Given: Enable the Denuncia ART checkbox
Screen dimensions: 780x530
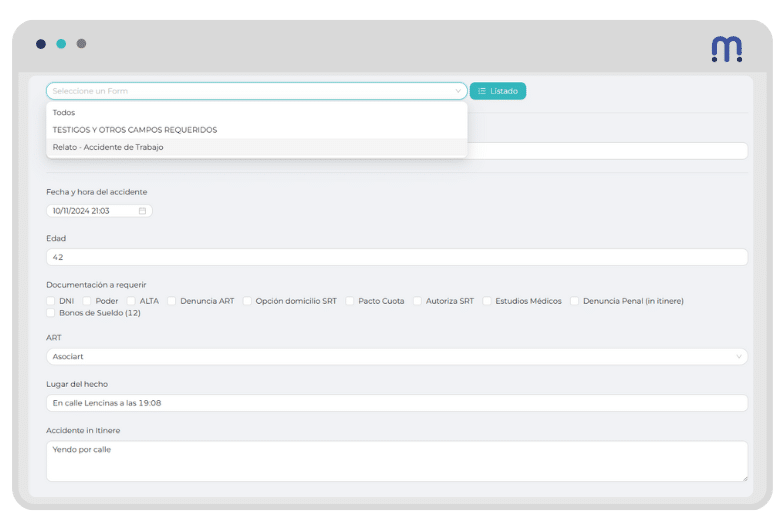Looking at the screenshot, I should 172,300.
